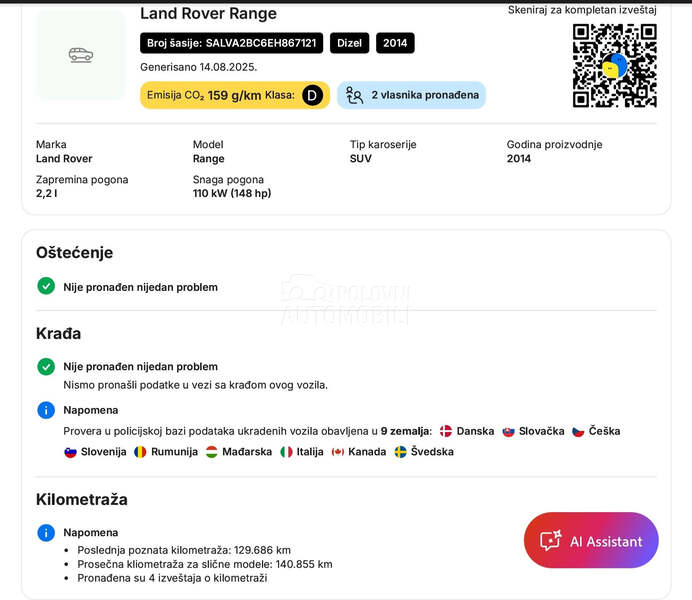This screenshot has height=600, width=692.
Task: Click the blue info icon under Kilometraža
Action: (x=46, y=532)
